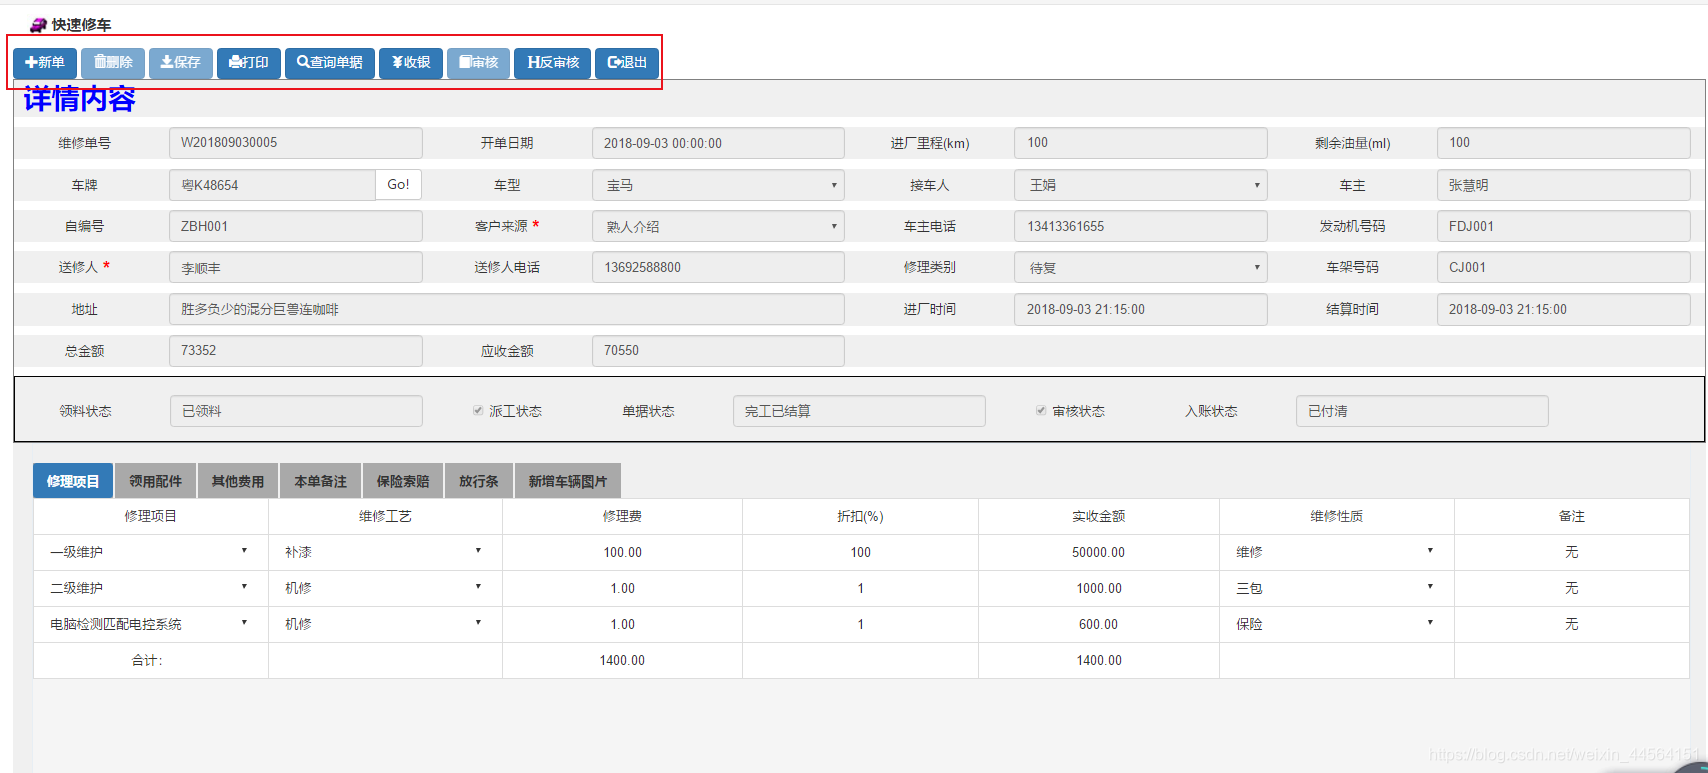Click the 领料状态 field 已领料

[x=296, y=411]
